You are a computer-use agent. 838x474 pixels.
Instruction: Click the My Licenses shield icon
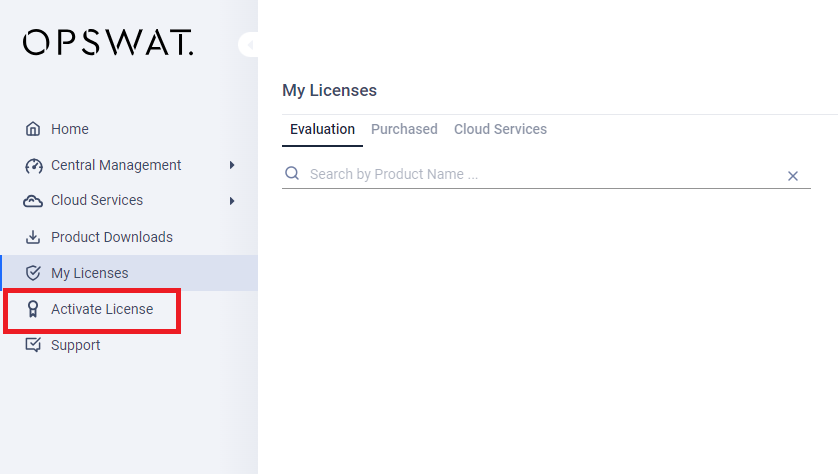pyautogui.click(x=33, y=273)
